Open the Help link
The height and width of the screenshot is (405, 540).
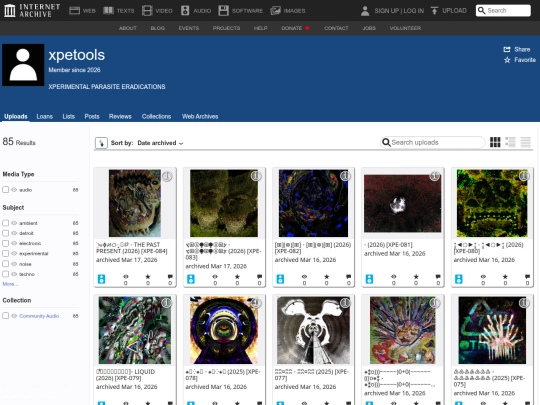click(261, 28)
